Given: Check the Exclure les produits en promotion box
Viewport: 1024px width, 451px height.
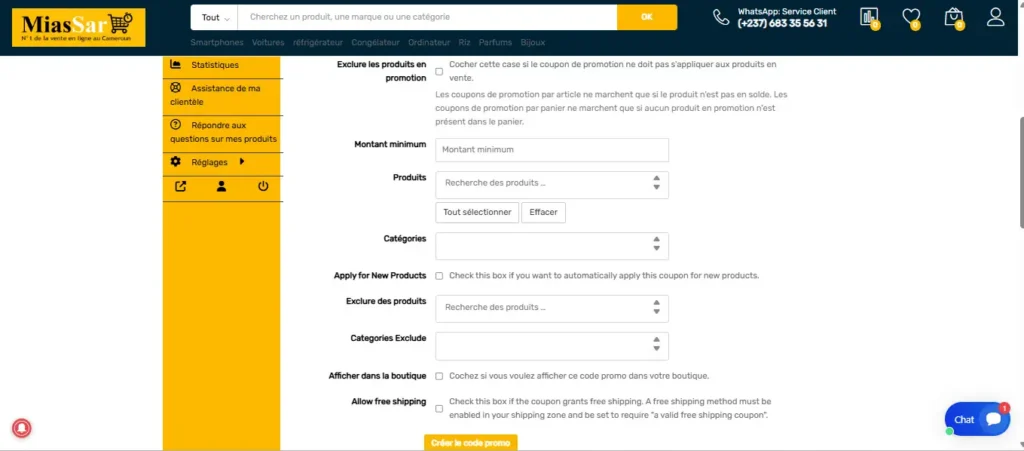Looking at the screenshot, I should point(439,71).
